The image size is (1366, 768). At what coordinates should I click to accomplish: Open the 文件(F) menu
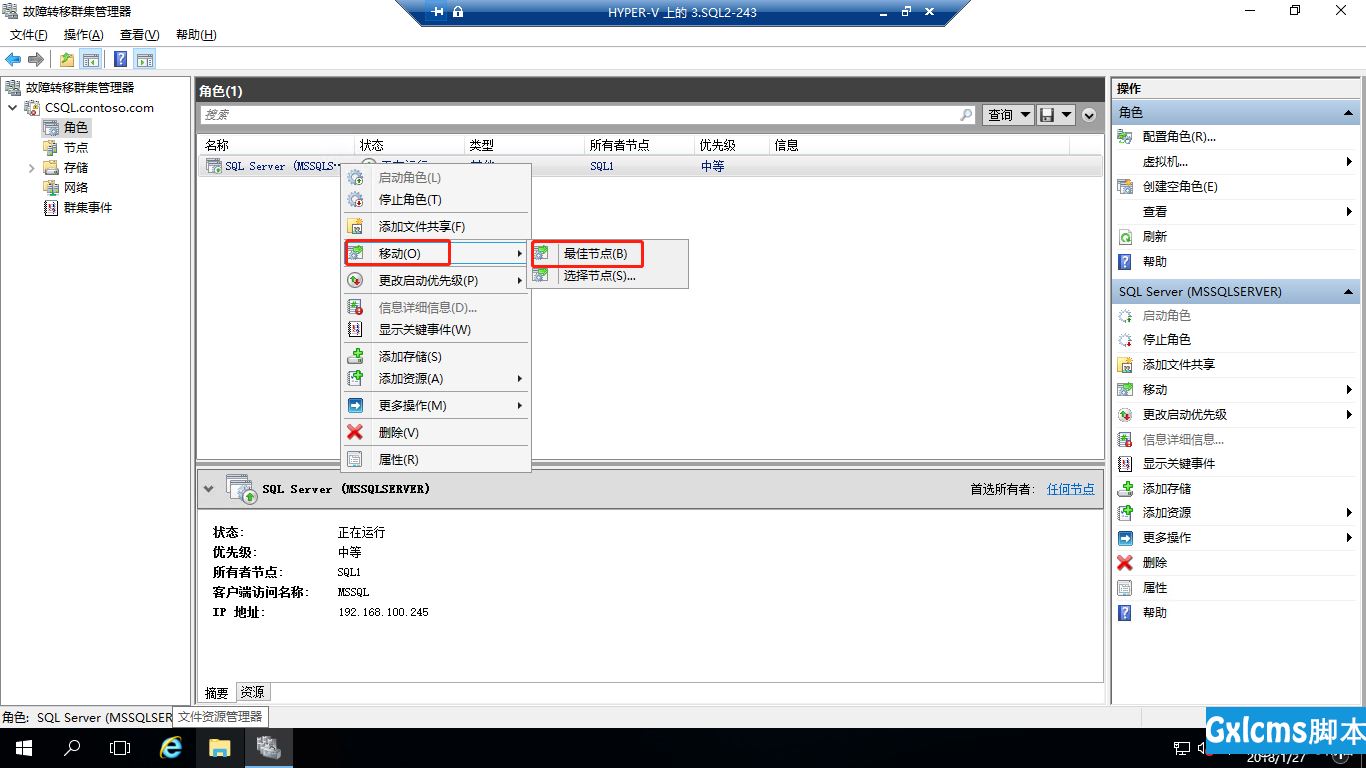29,35
